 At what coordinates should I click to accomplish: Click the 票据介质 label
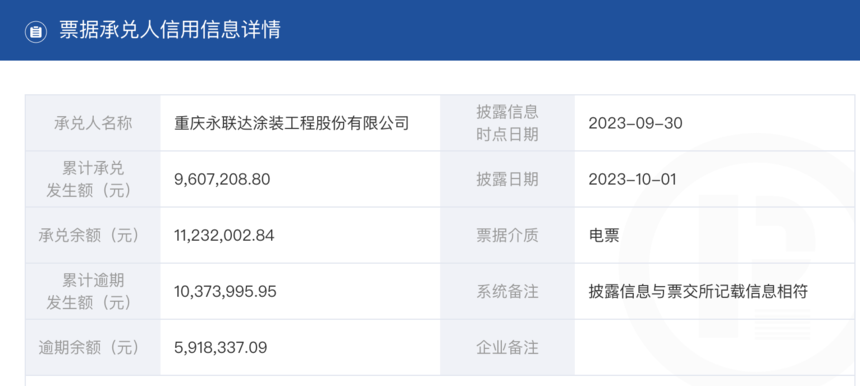click(x=507, y=235)
